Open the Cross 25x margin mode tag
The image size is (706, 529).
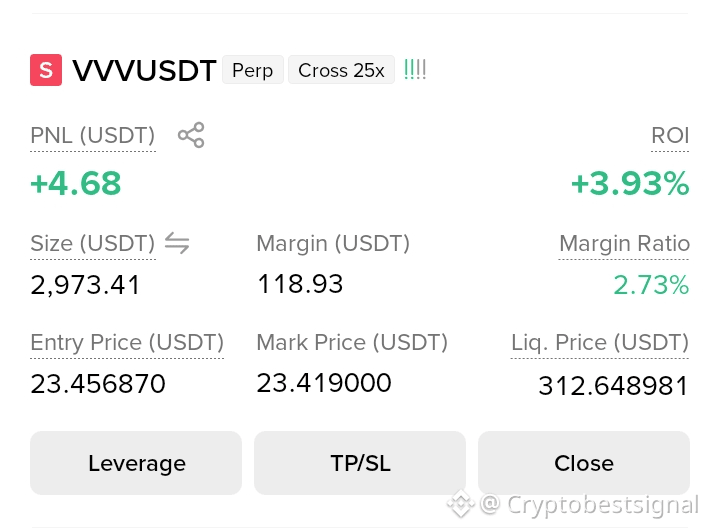(341, 70)
